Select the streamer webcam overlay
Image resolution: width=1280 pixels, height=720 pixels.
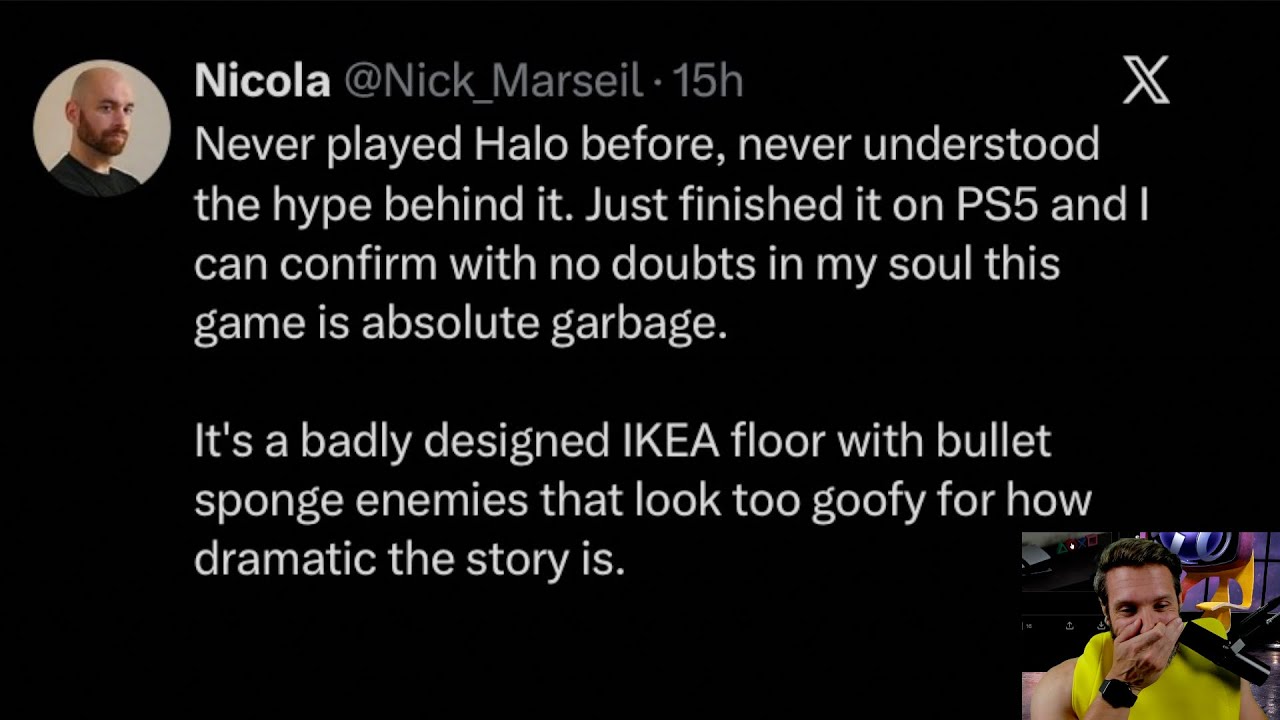(1151, 626)
